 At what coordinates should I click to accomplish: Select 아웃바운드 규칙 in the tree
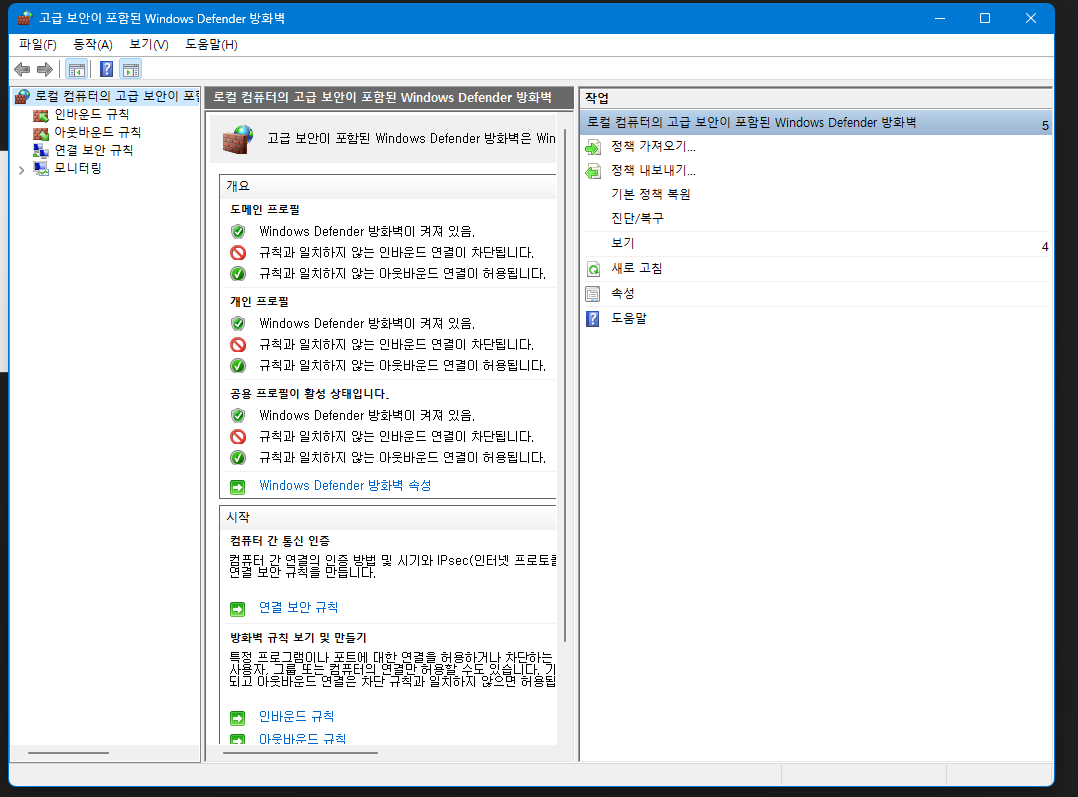pyautogui.click(x=98, y=132)
